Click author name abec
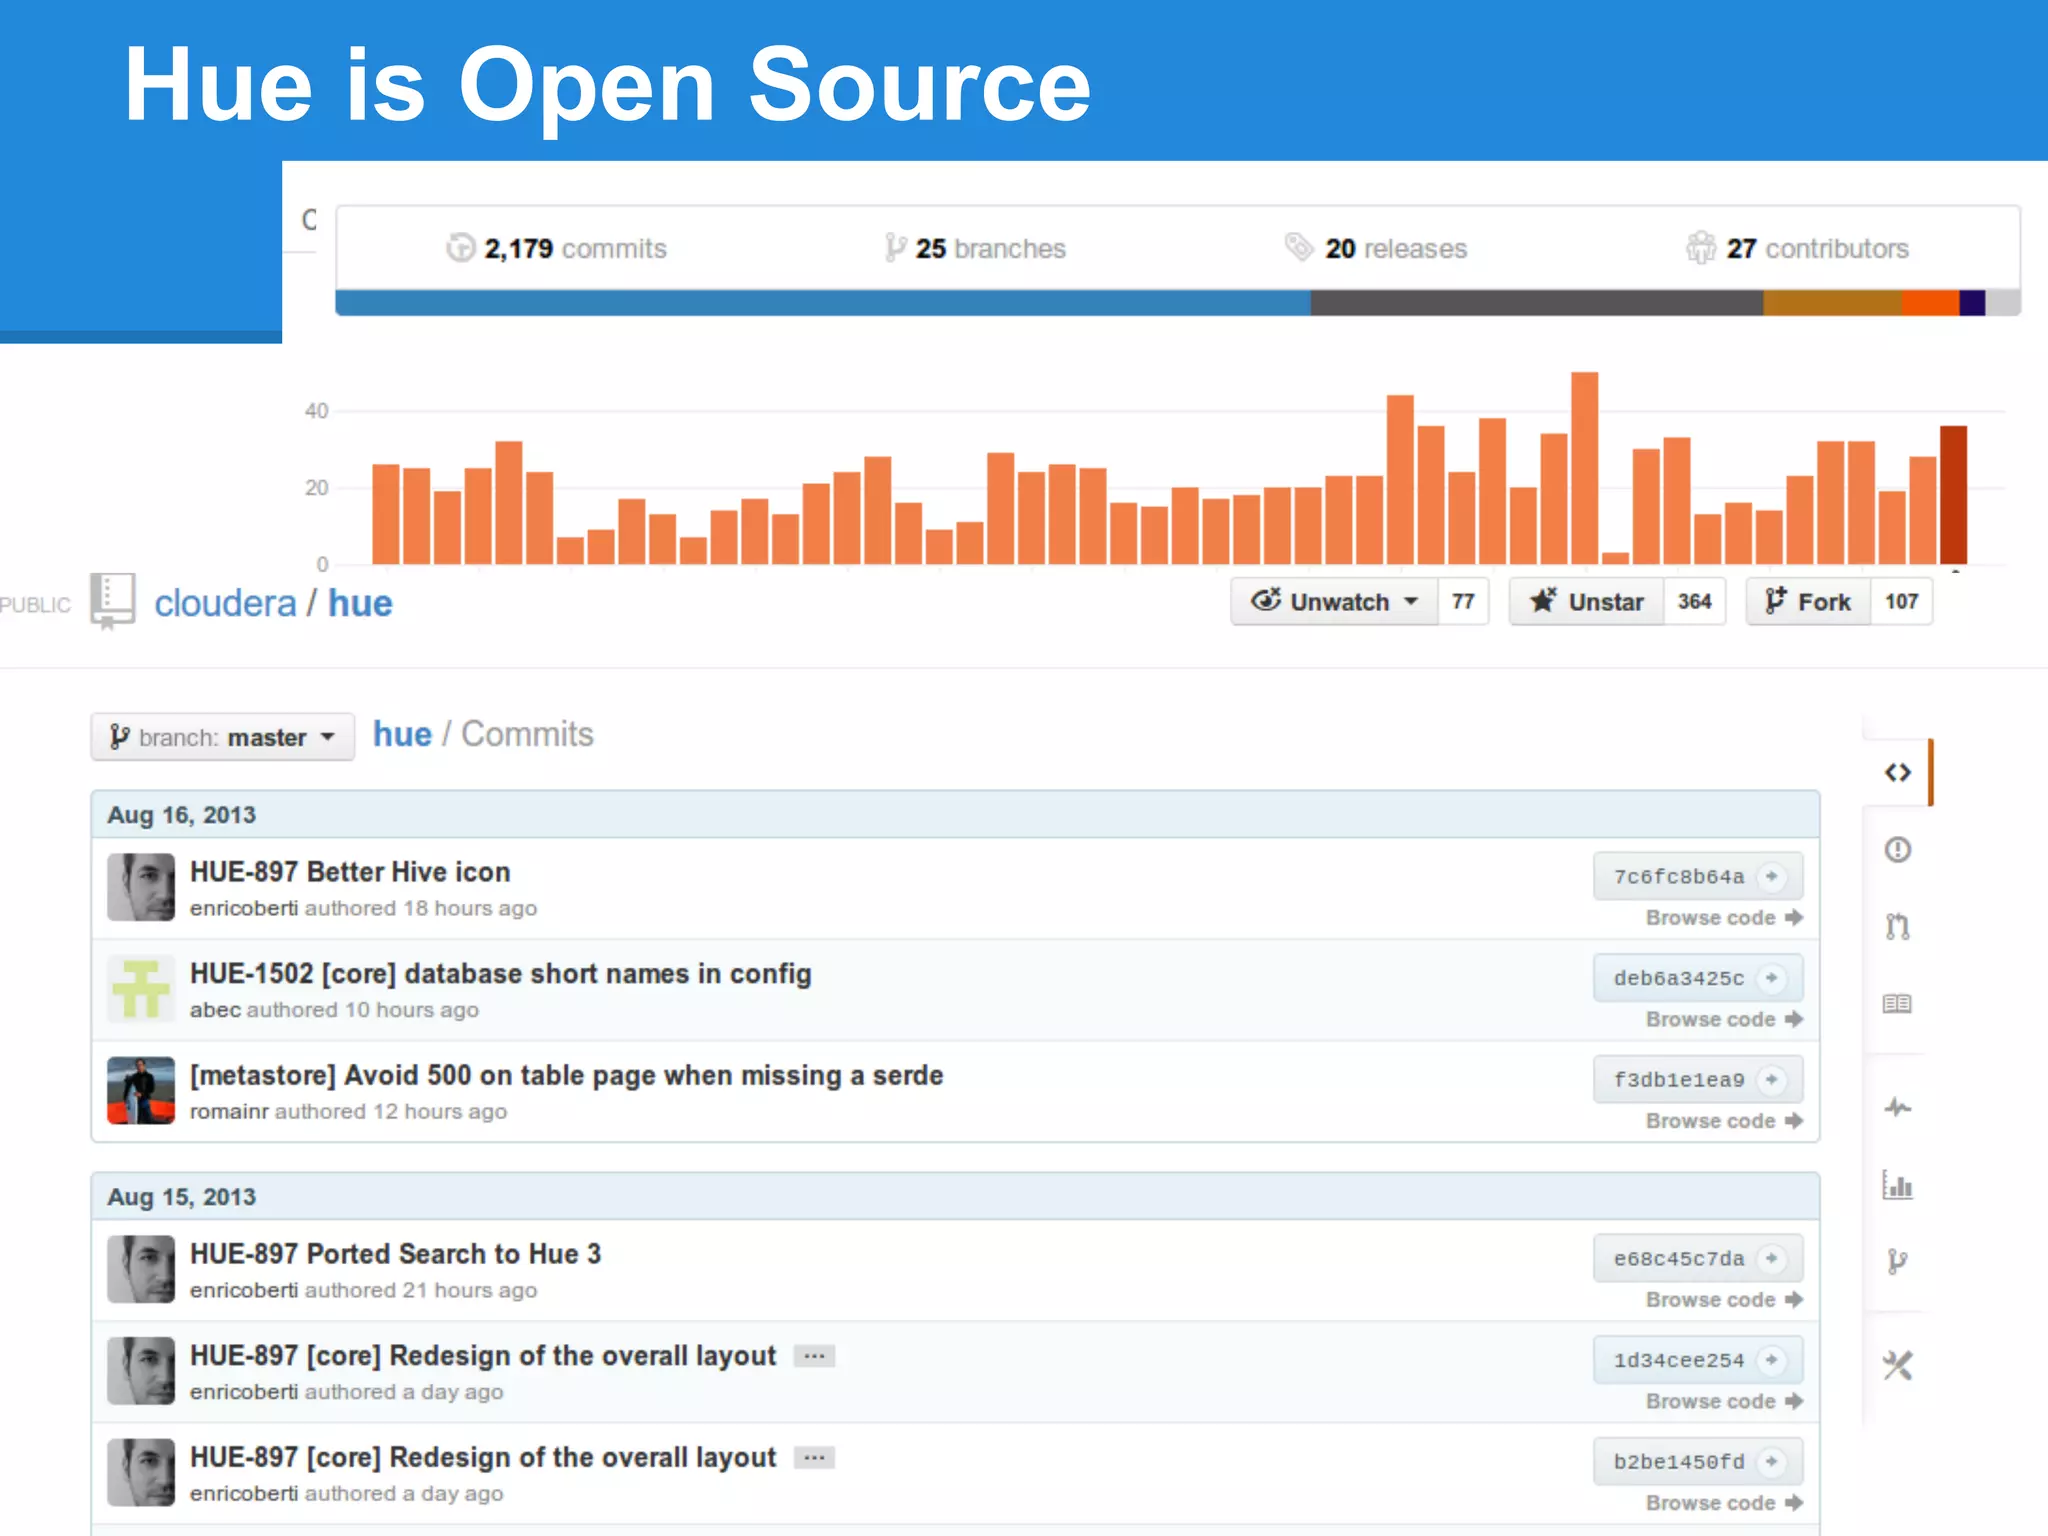This screenshot has height=1536, width=2048. tap(215, 1010)
